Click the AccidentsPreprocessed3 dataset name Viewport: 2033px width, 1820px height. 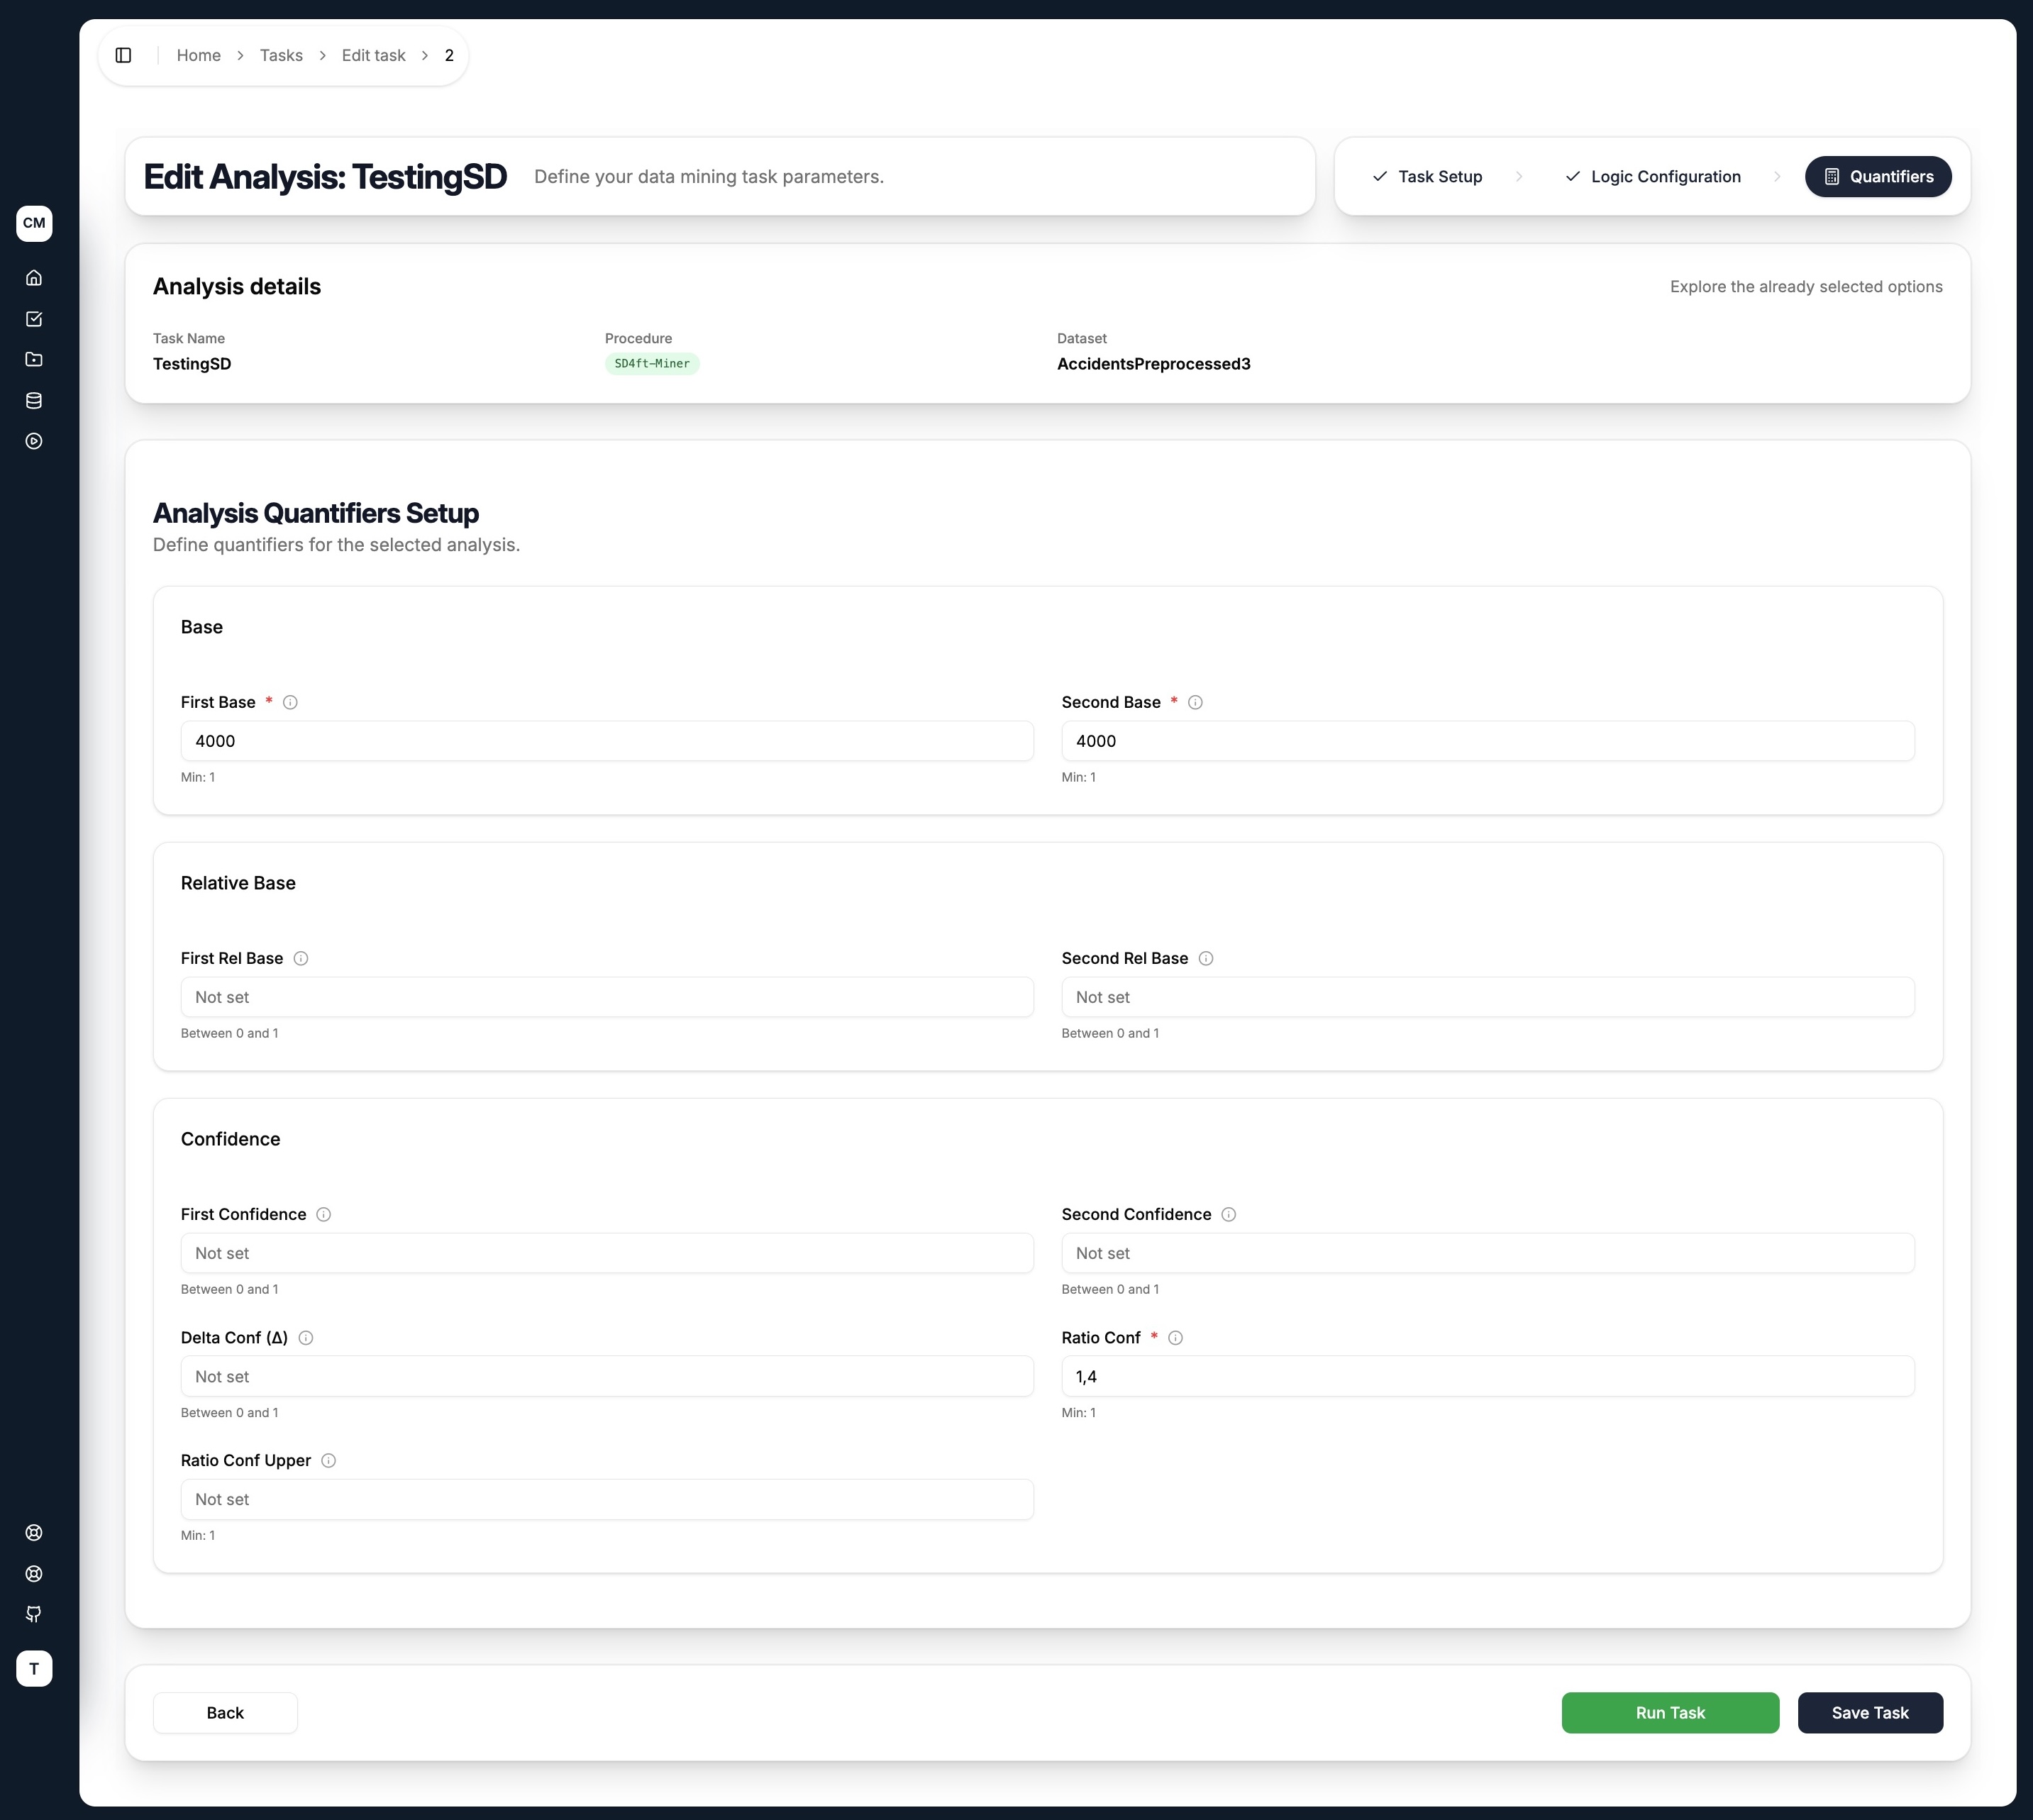click(1154, 364)
